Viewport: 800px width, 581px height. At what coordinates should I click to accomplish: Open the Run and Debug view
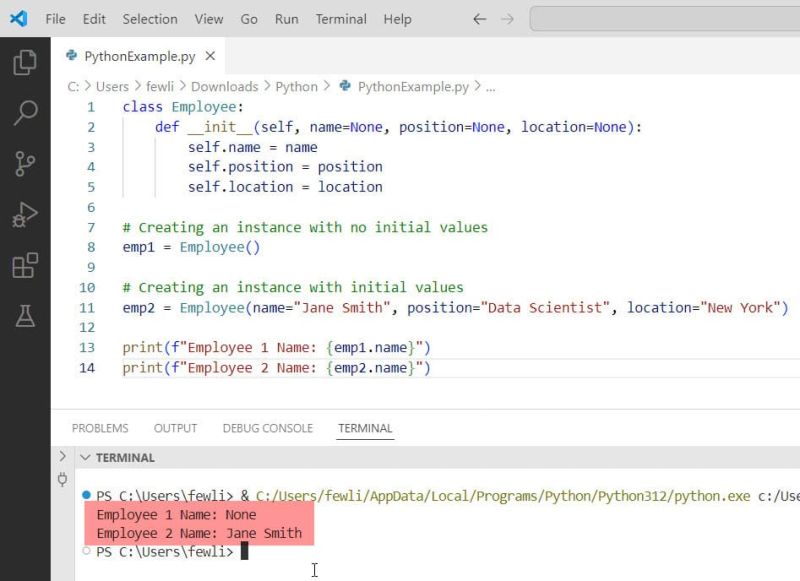(24, 213)
